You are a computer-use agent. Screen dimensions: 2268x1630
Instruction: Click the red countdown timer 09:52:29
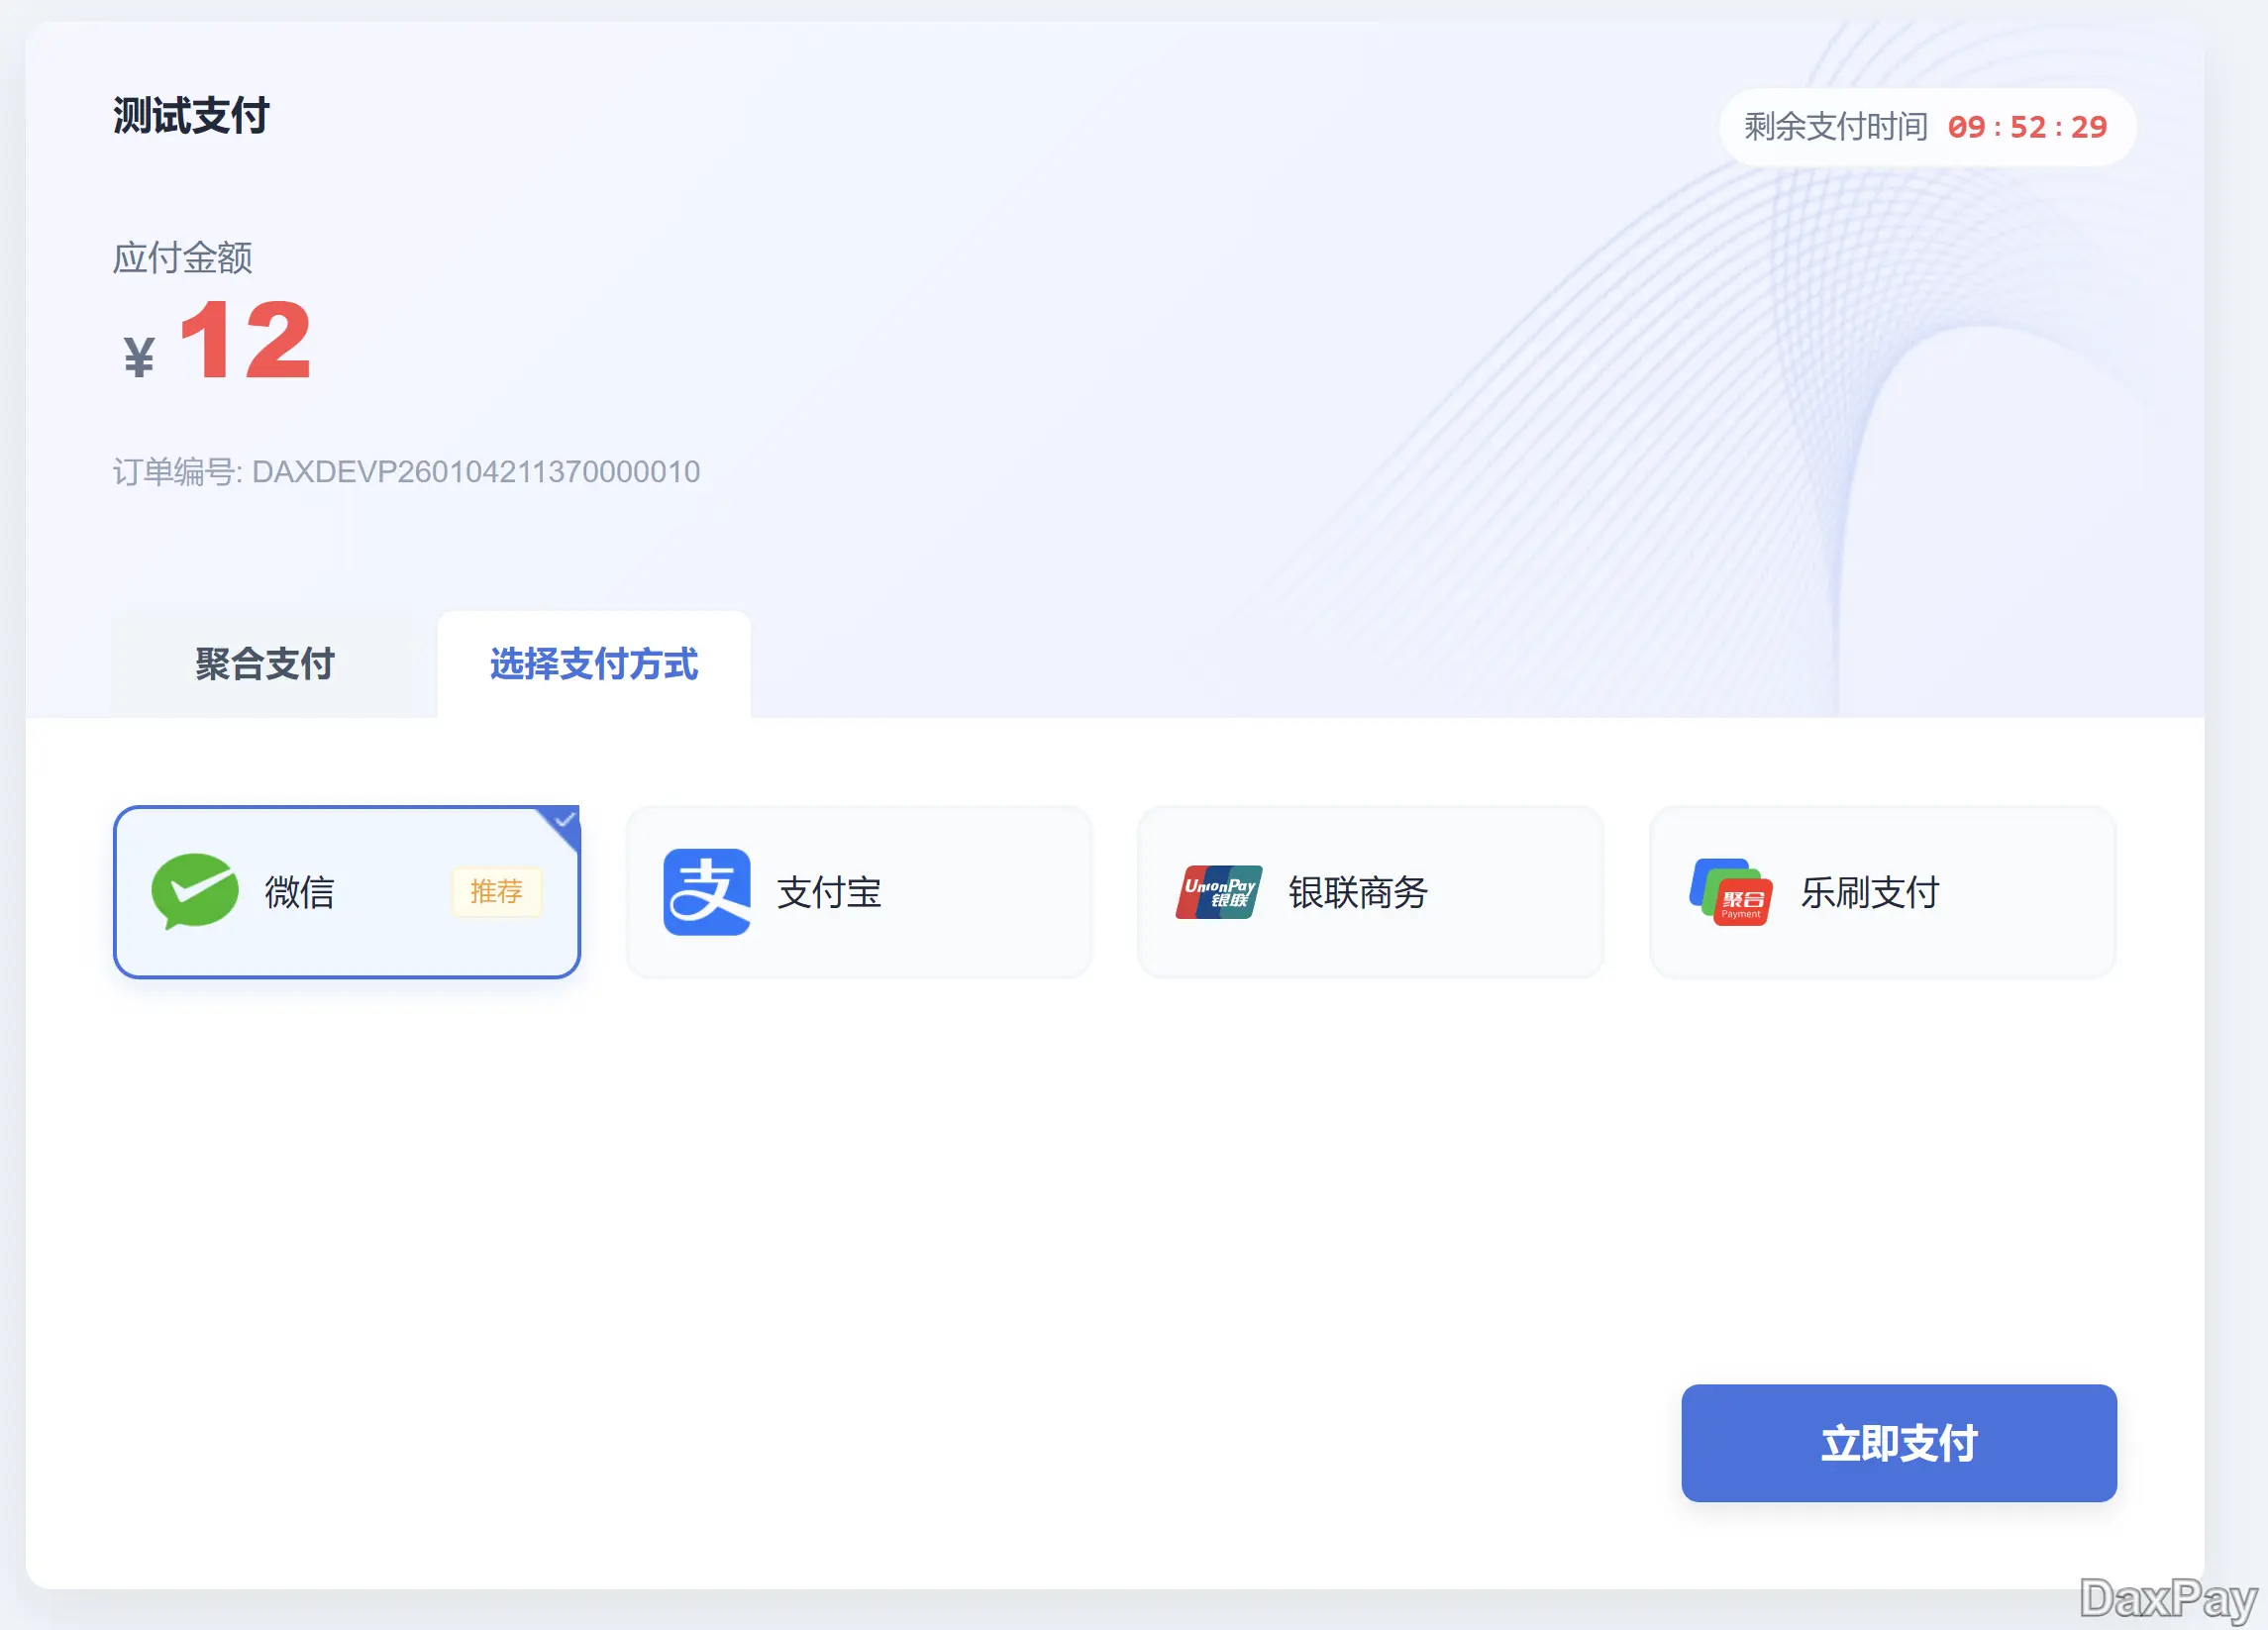2027,127
